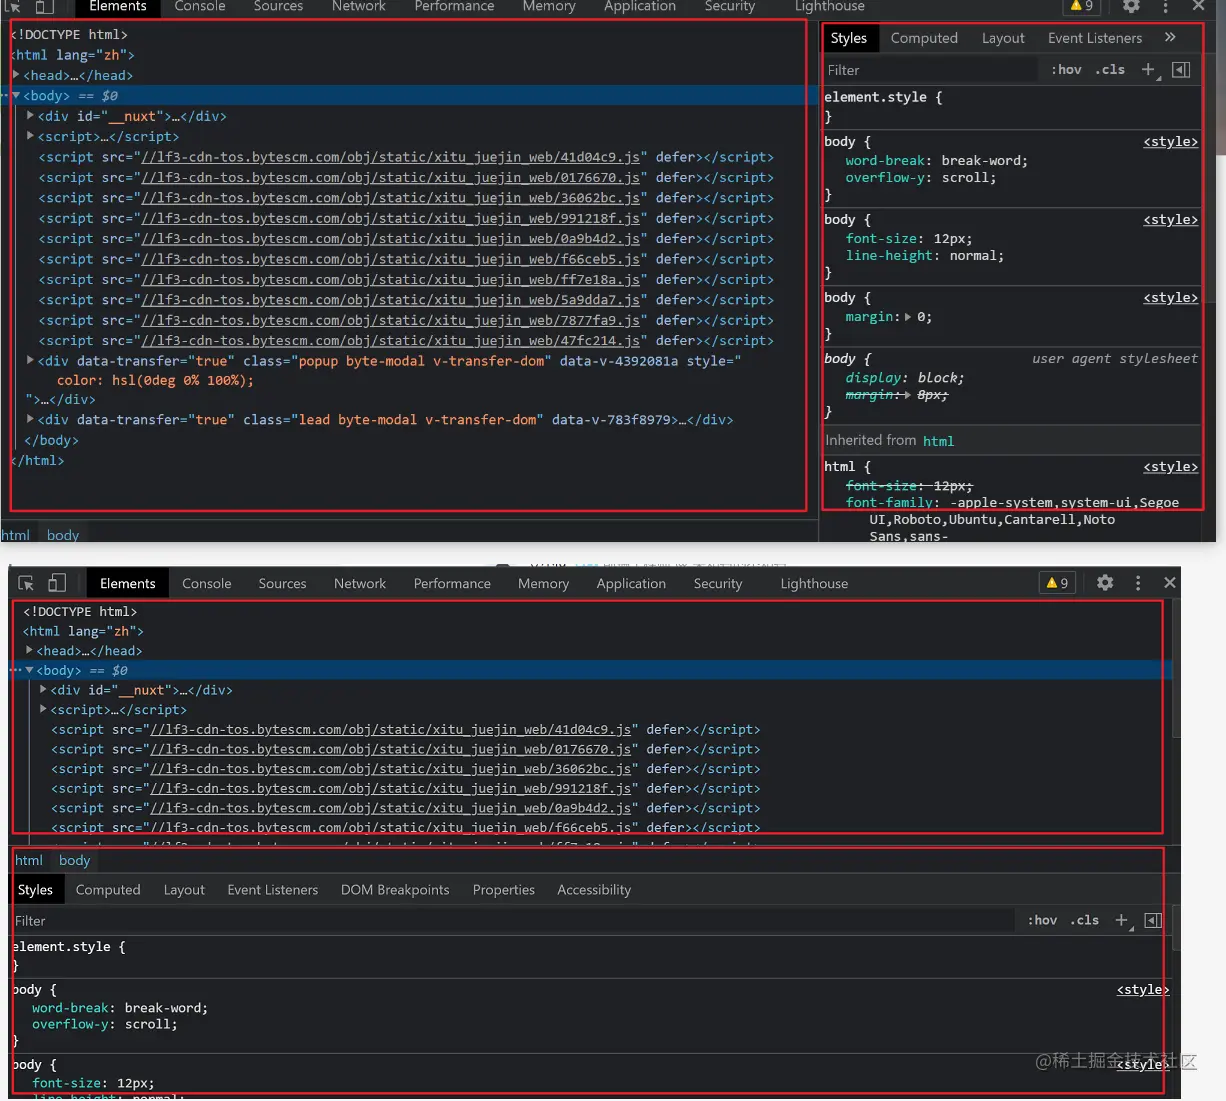The image size is (1226, 1101).
Task: Expand head node in top DOM tree
Action: pyautogui.click(x=16, y=75)
